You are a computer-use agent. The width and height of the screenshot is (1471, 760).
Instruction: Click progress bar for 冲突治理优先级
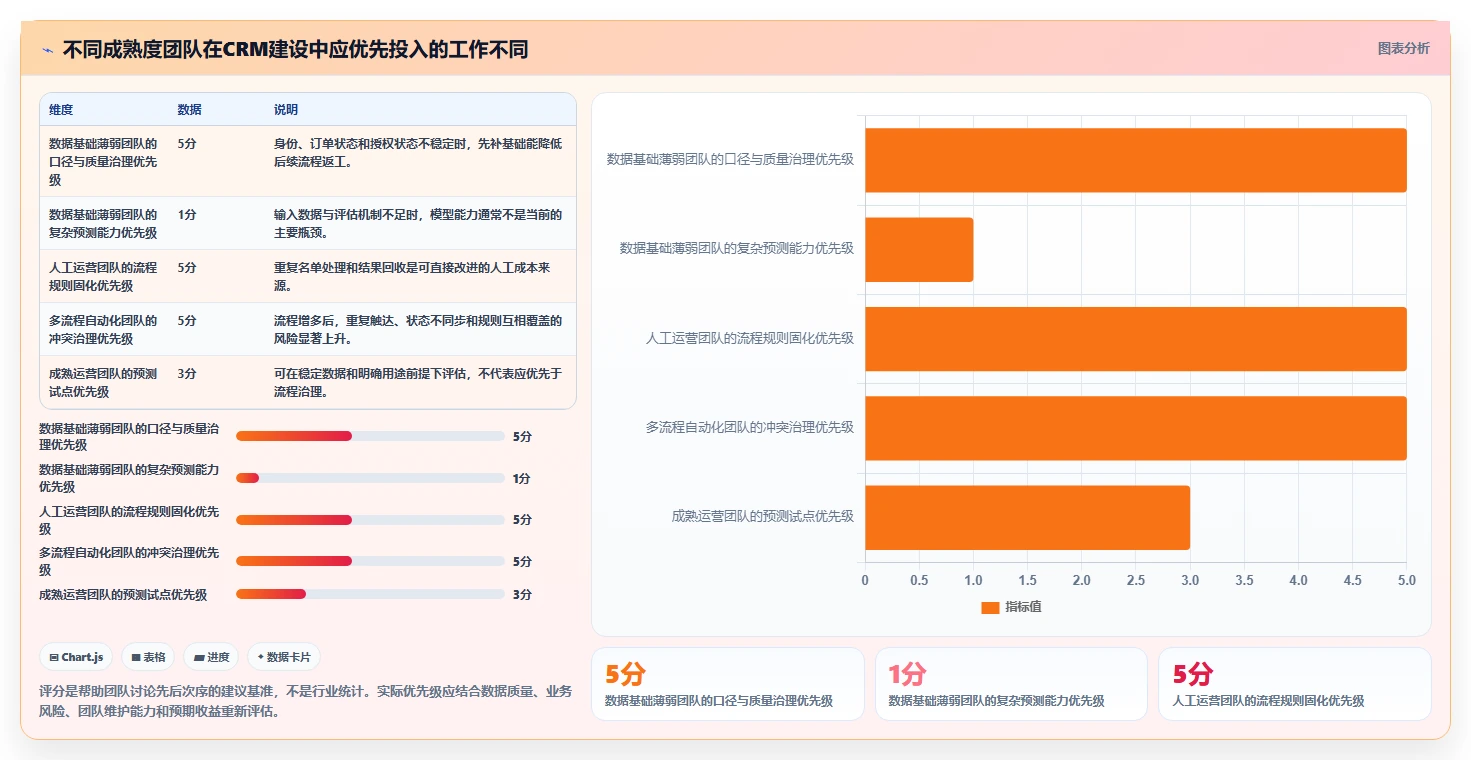tap(370, 561)
